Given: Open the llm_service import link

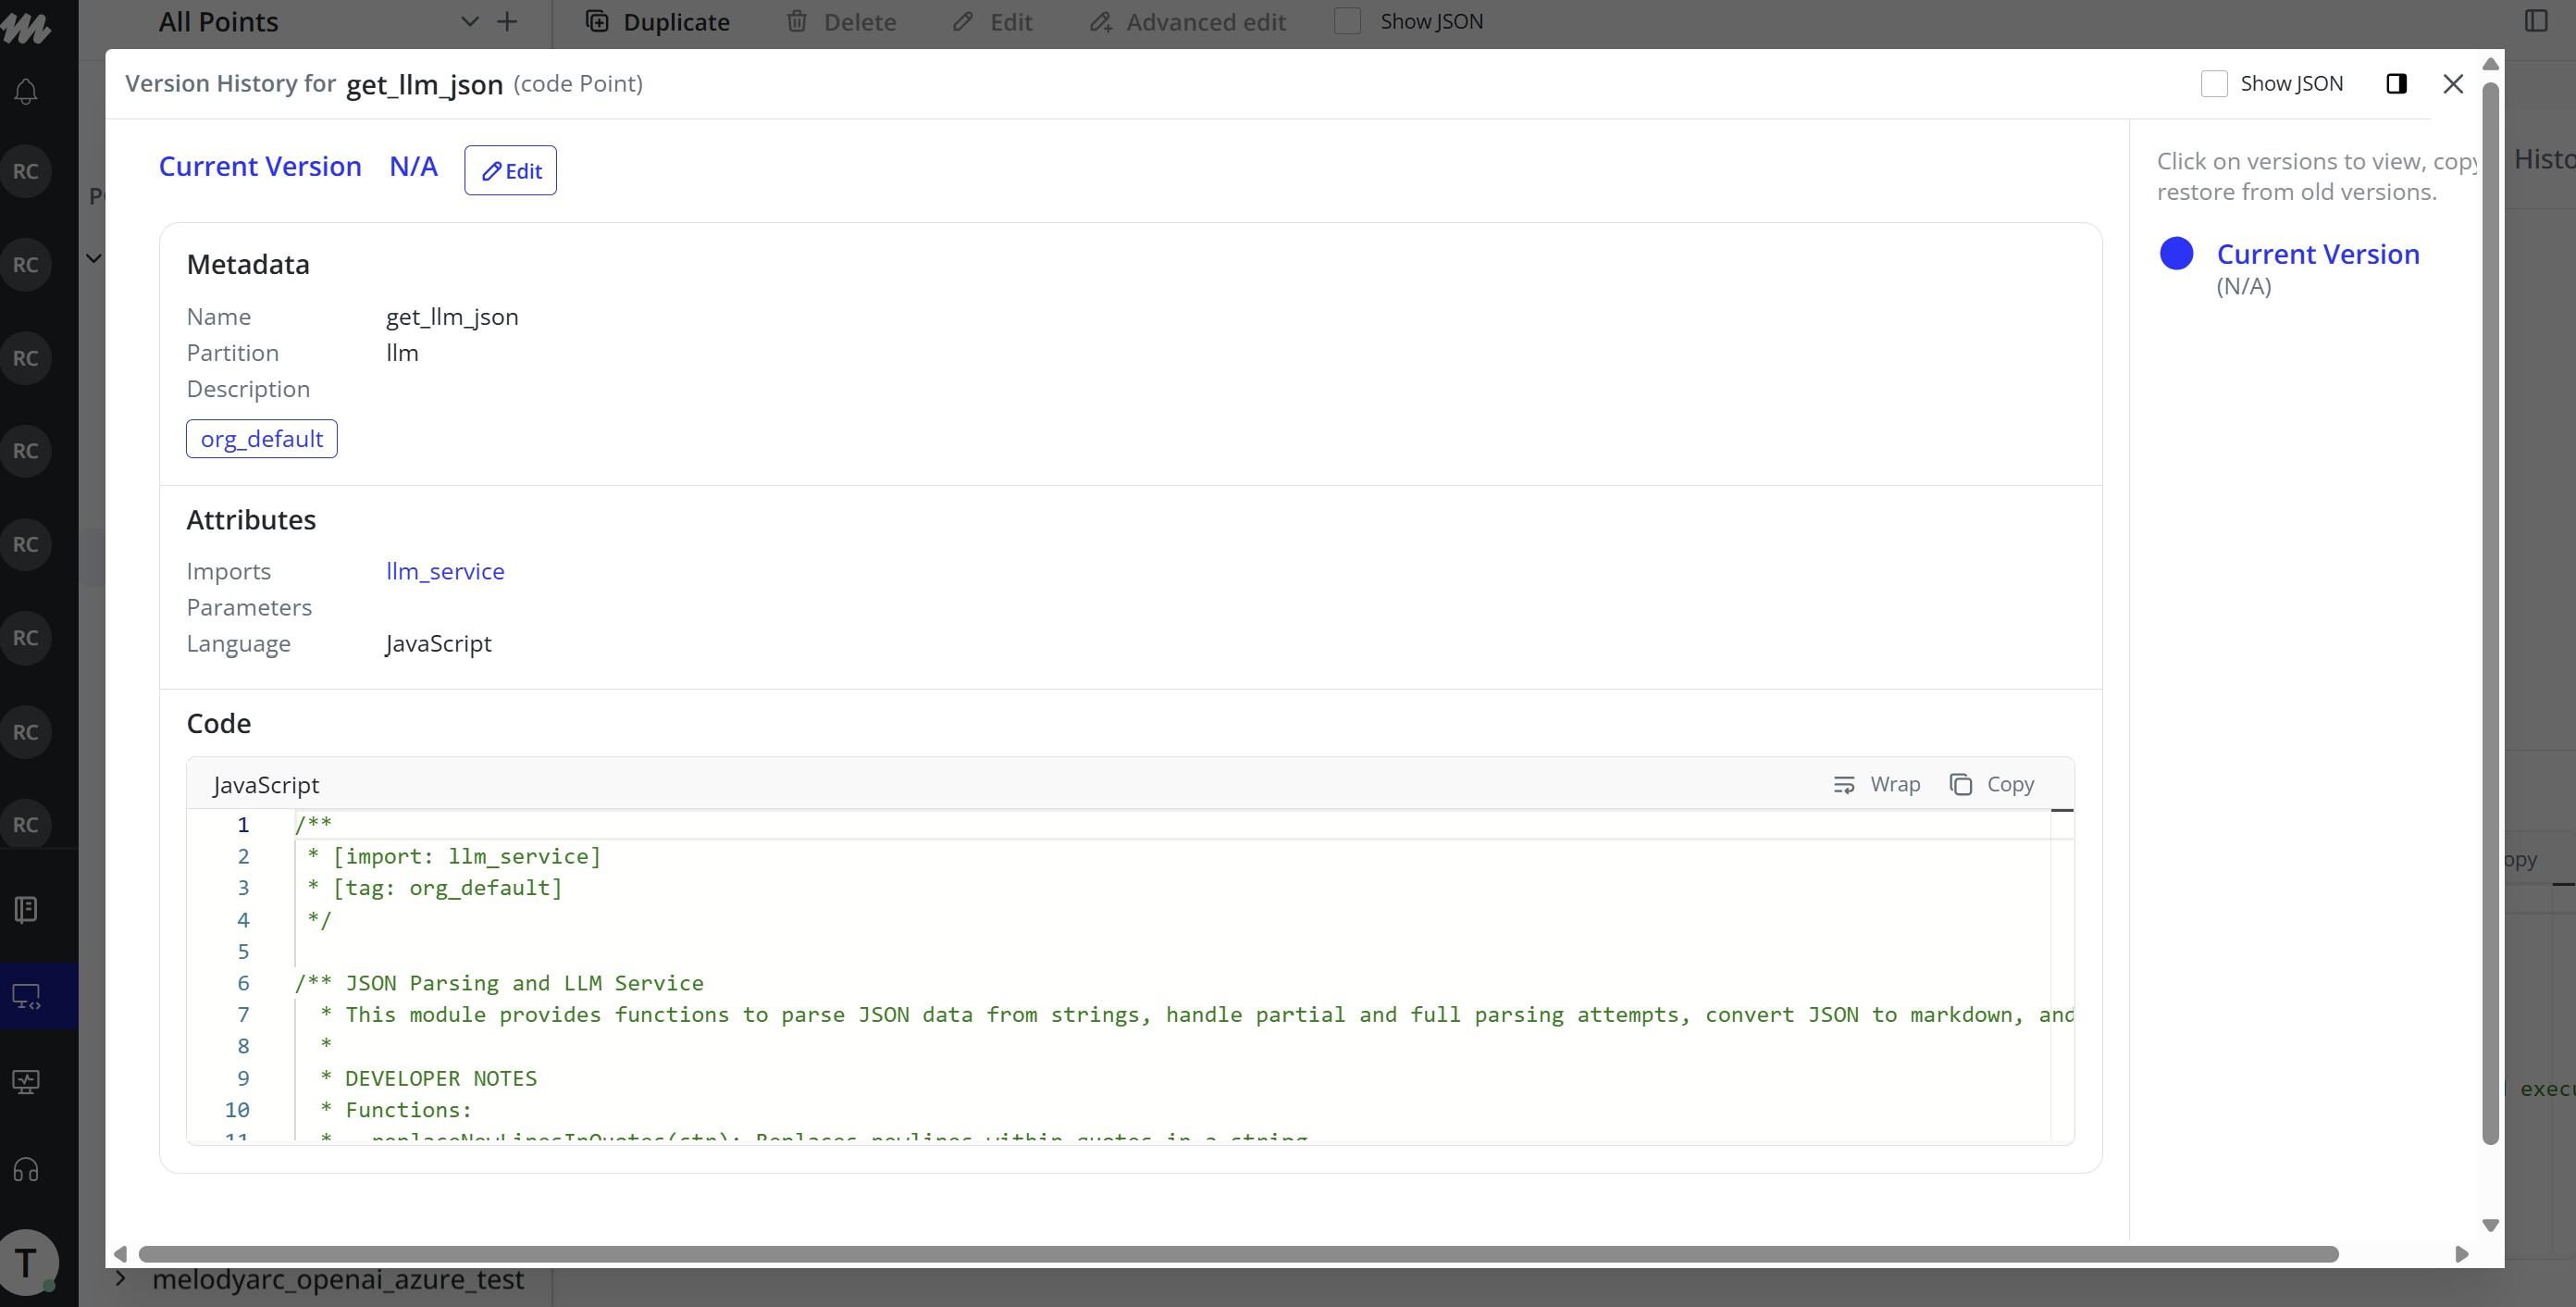Looking at the screenshot, I should tap(445, 571).
